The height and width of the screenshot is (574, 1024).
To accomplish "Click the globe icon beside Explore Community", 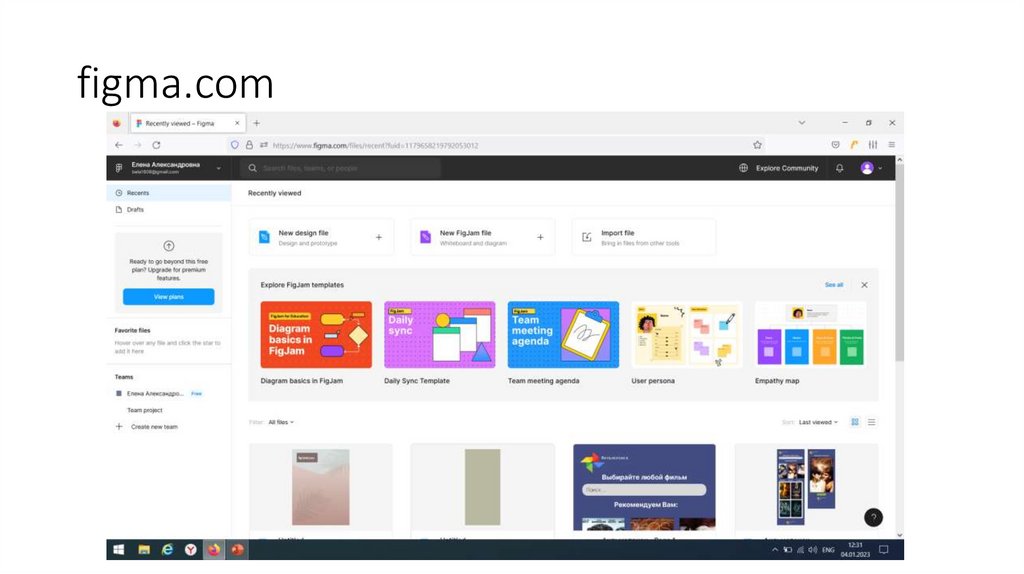I will coord(743,168).
